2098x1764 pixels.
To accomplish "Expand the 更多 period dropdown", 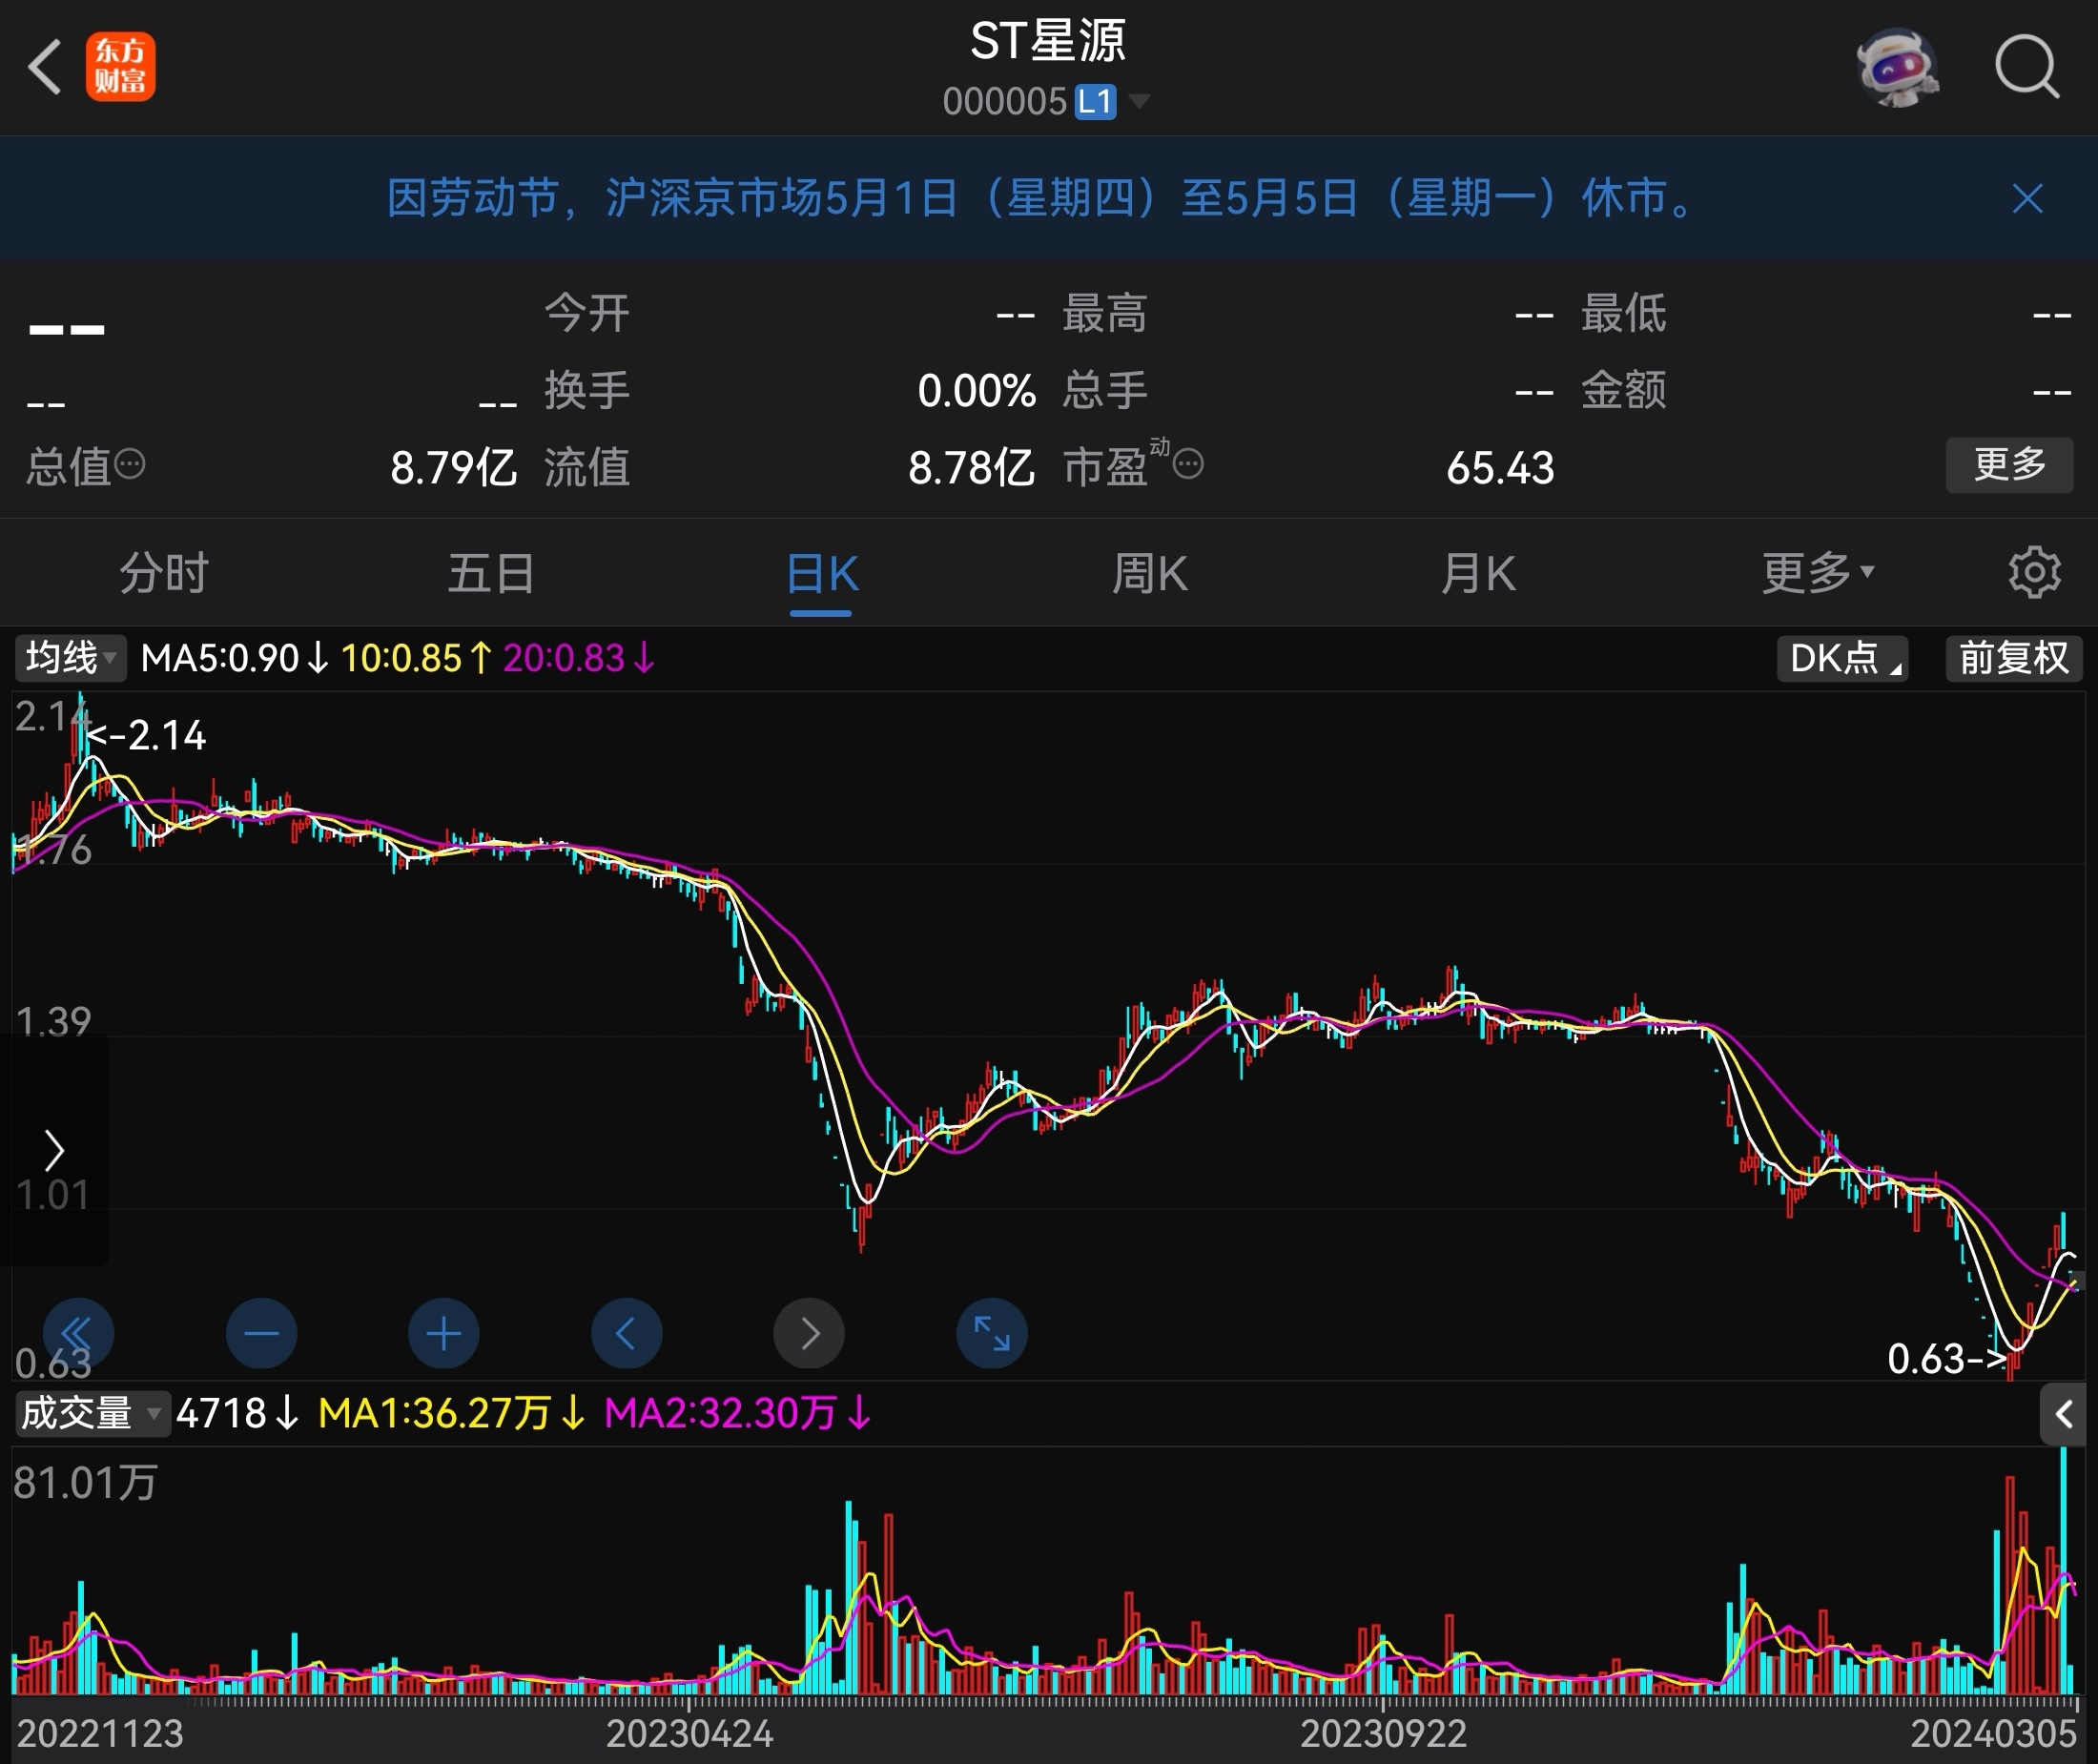I will [x=1817, y=573].
